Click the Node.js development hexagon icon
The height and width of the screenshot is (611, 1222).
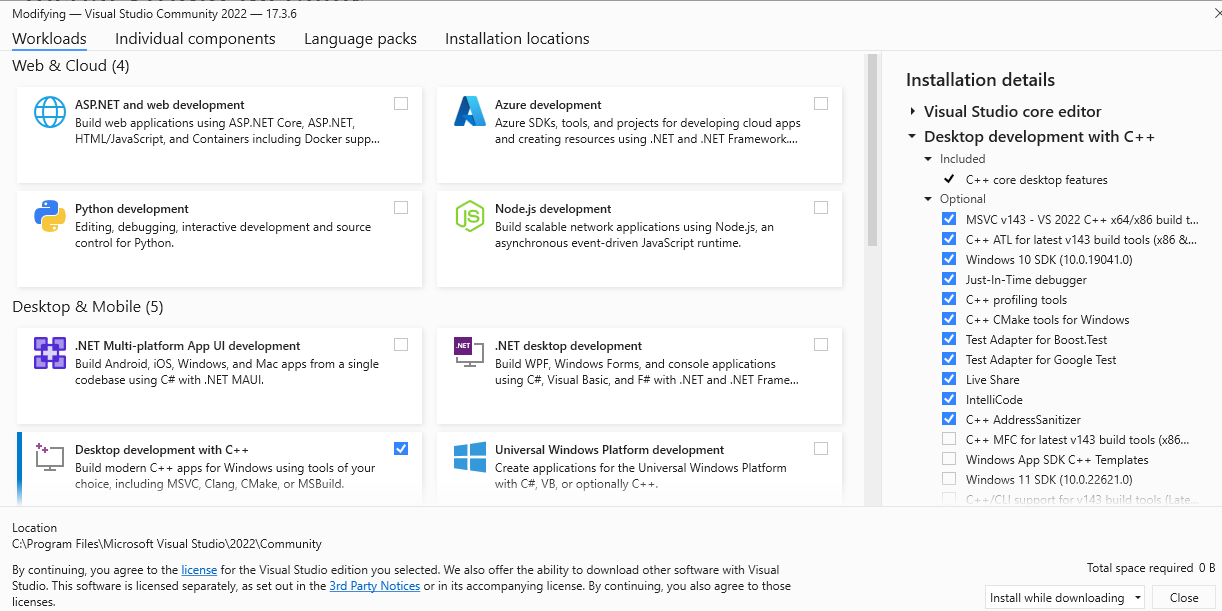tap(470, 216)
